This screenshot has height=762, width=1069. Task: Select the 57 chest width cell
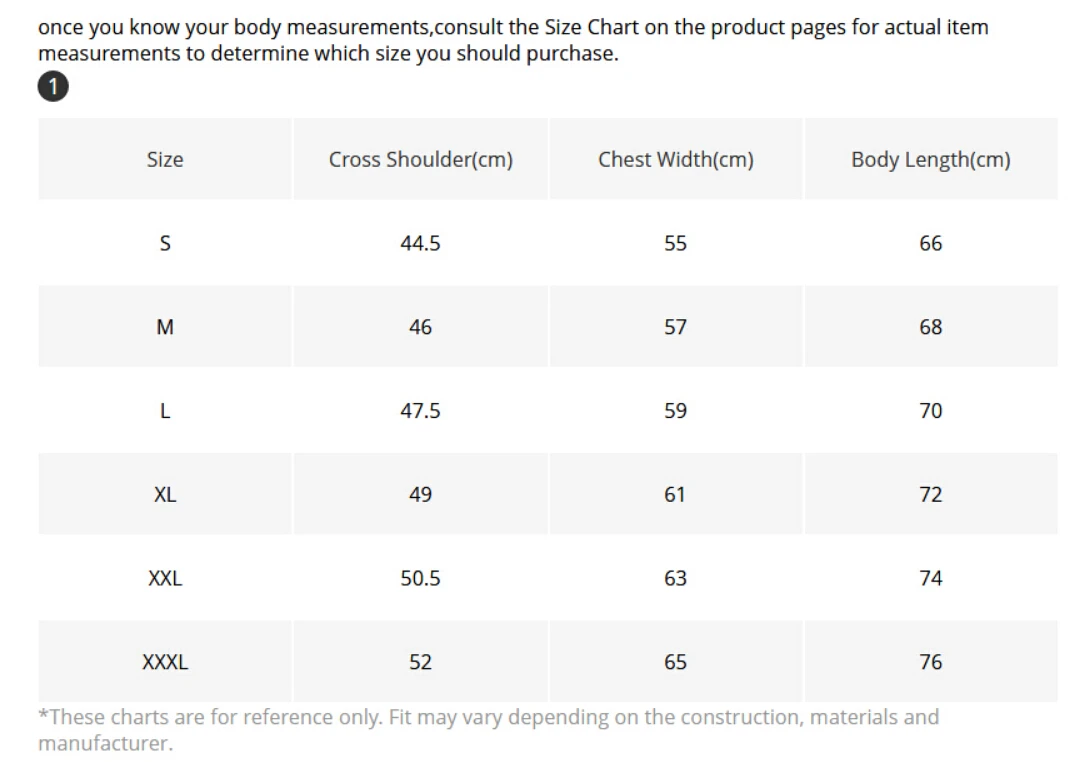point(675,327)
